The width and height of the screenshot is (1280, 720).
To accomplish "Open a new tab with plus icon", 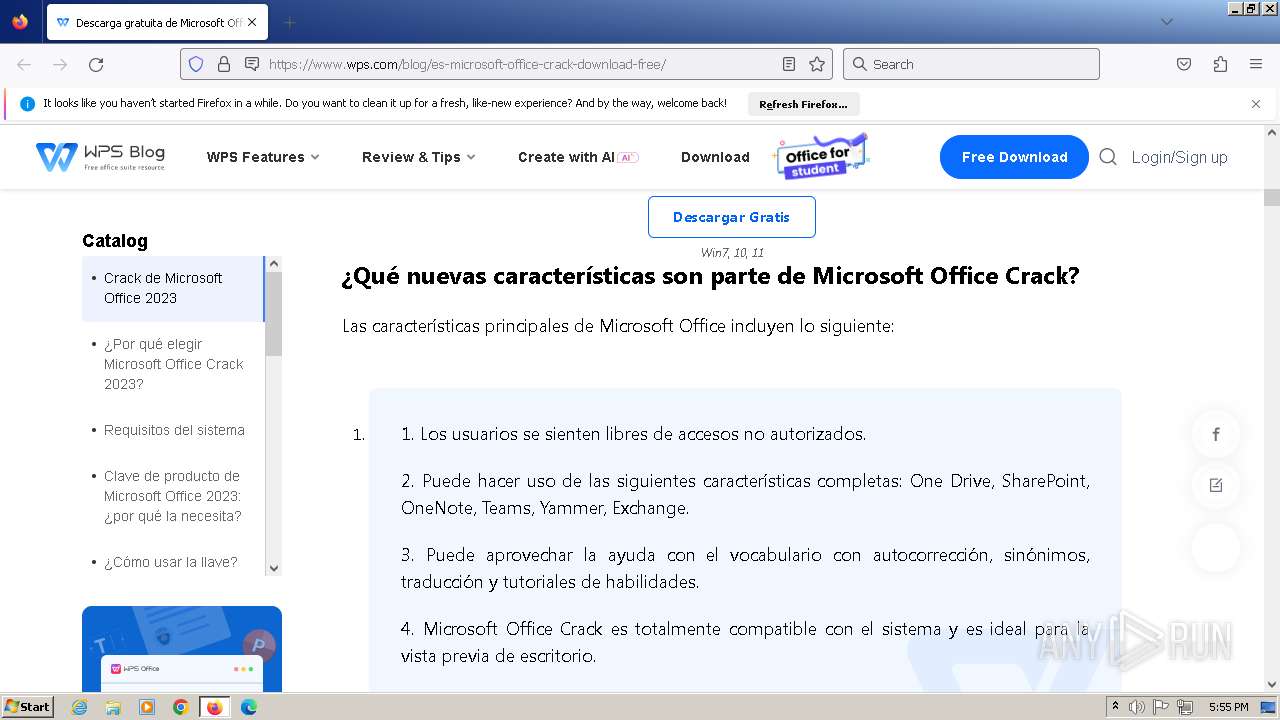I will [289, 22].
